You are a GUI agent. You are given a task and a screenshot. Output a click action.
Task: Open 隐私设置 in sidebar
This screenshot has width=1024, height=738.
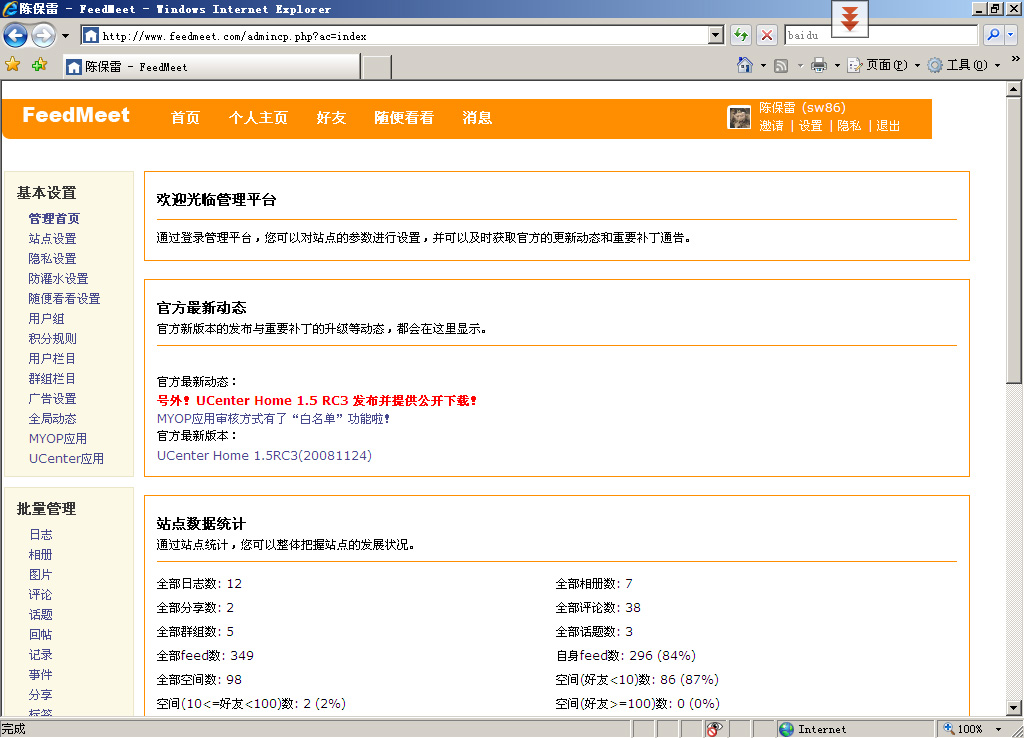point(52,259)
